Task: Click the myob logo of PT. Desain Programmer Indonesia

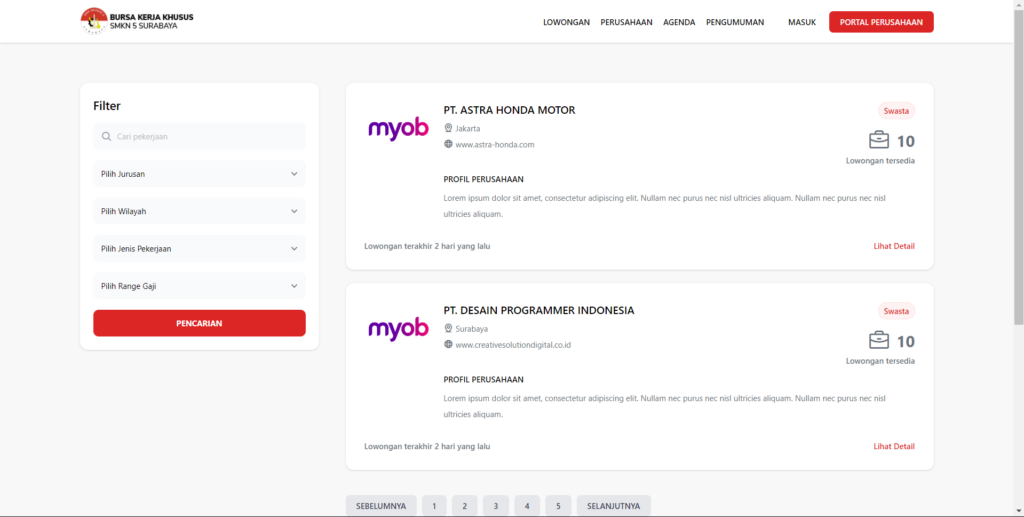Action: pos(398,329)
